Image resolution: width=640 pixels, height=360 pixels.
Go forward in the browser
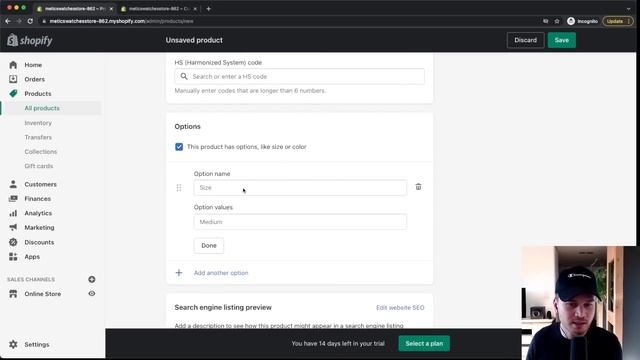pos(19,21)
